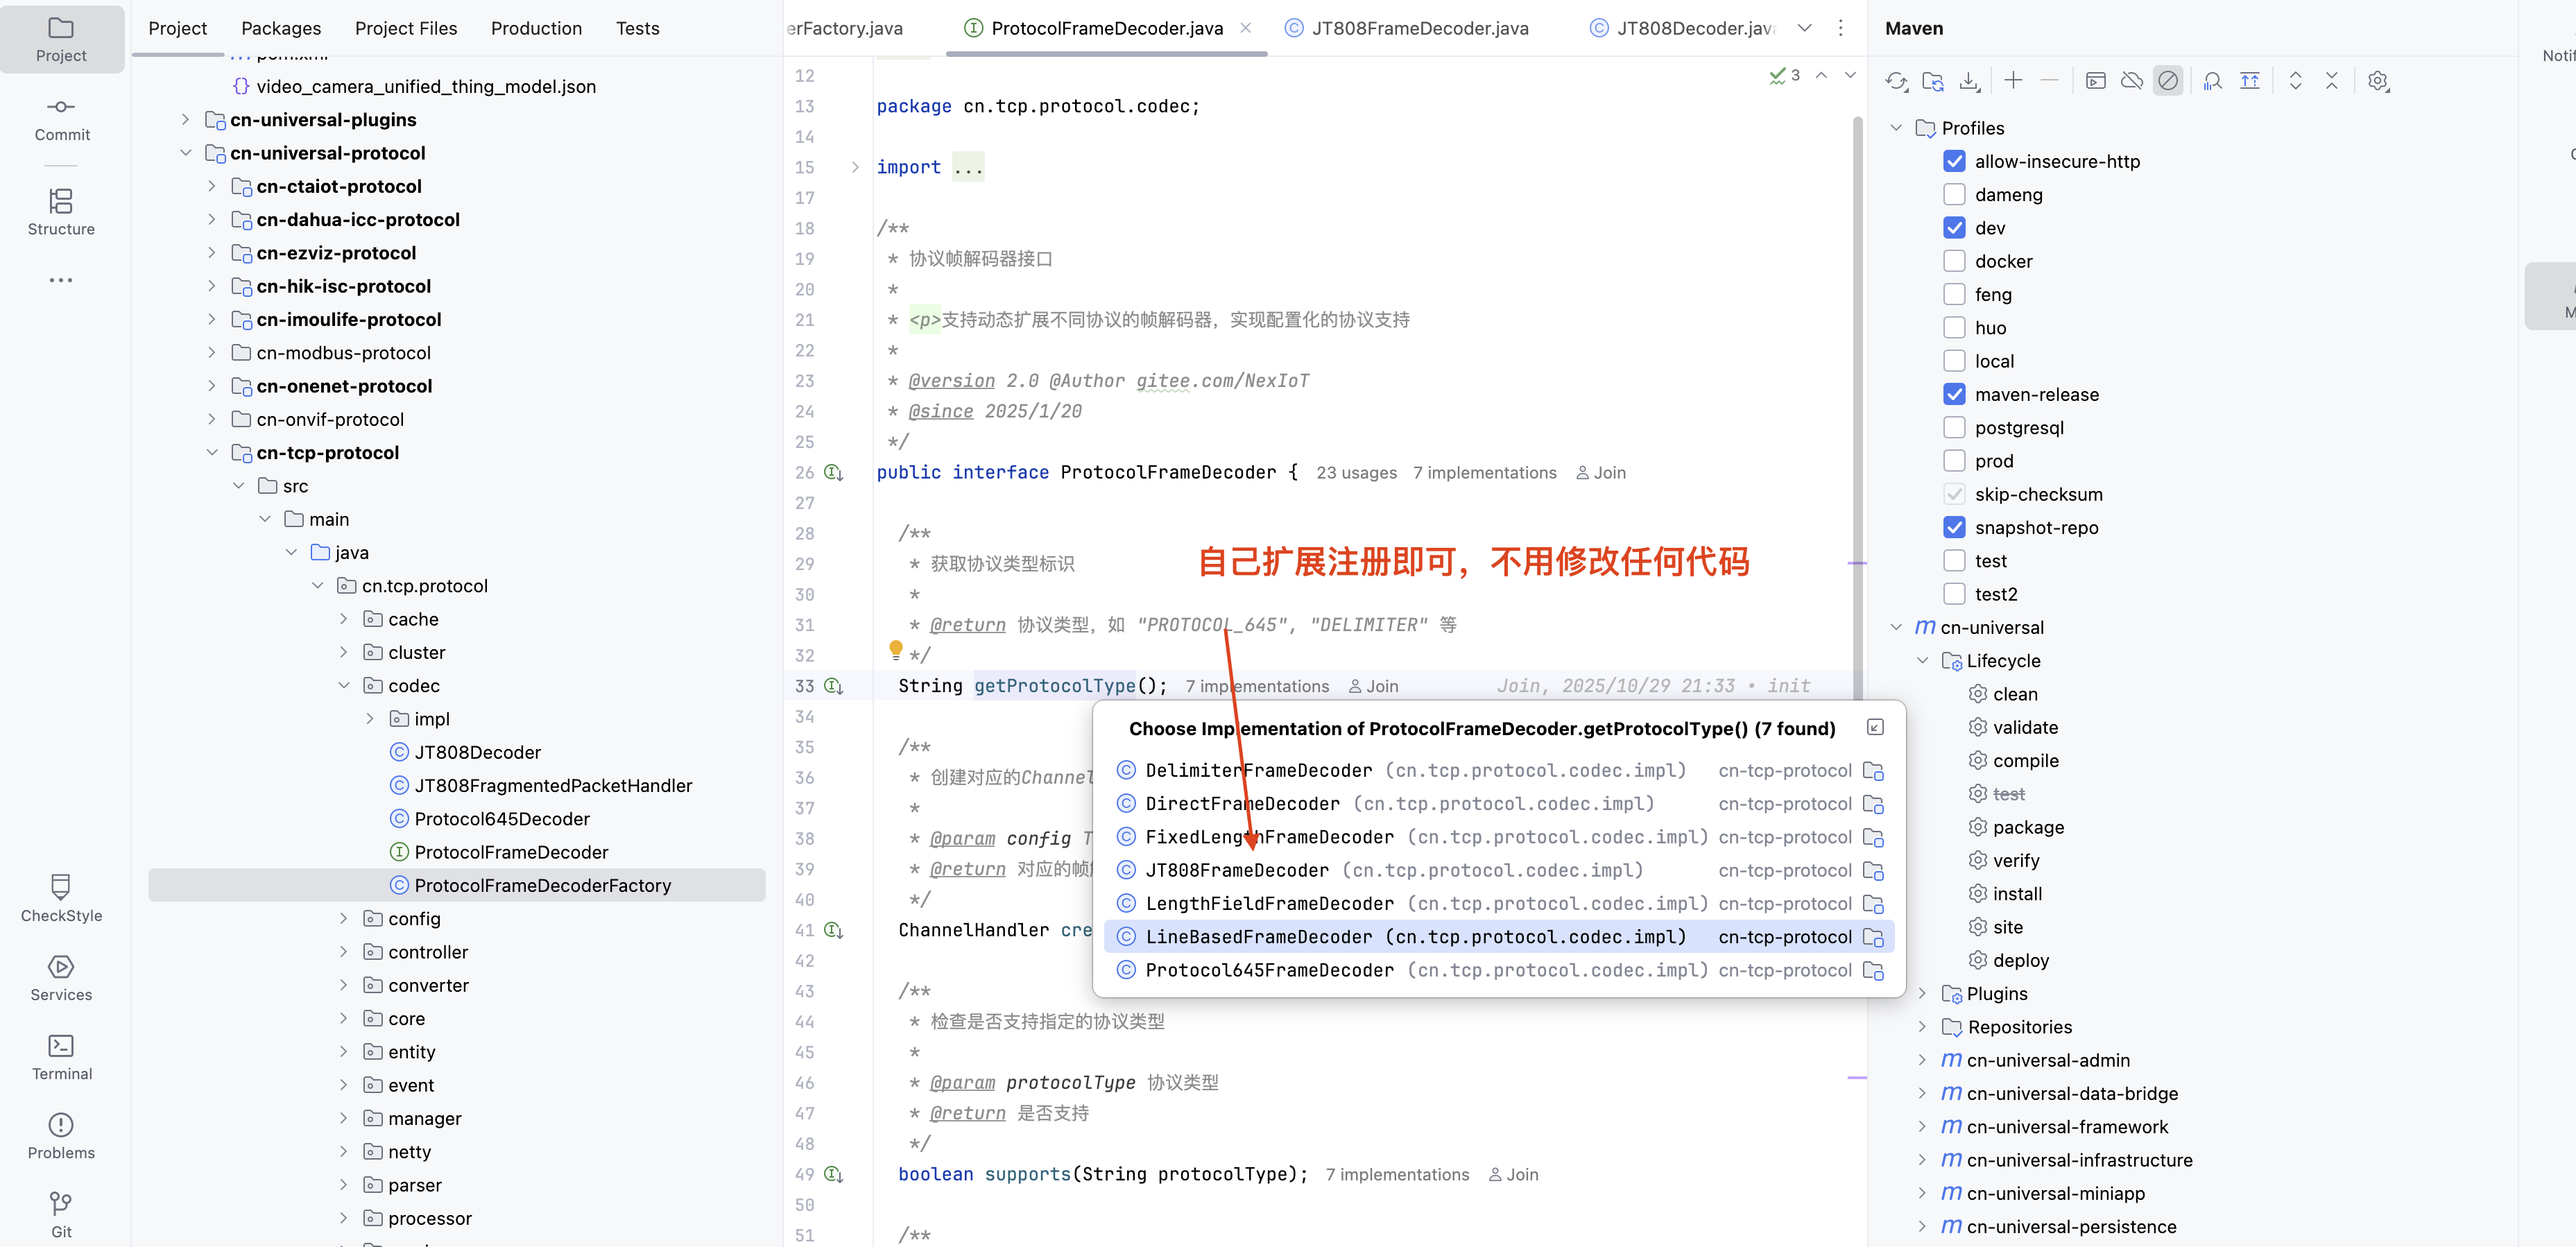Image resolution: width=2576 pixels, height=1247 pixels.
Task: Click 7 implementations hint on supports method
Action: tap(1397, 1174)
